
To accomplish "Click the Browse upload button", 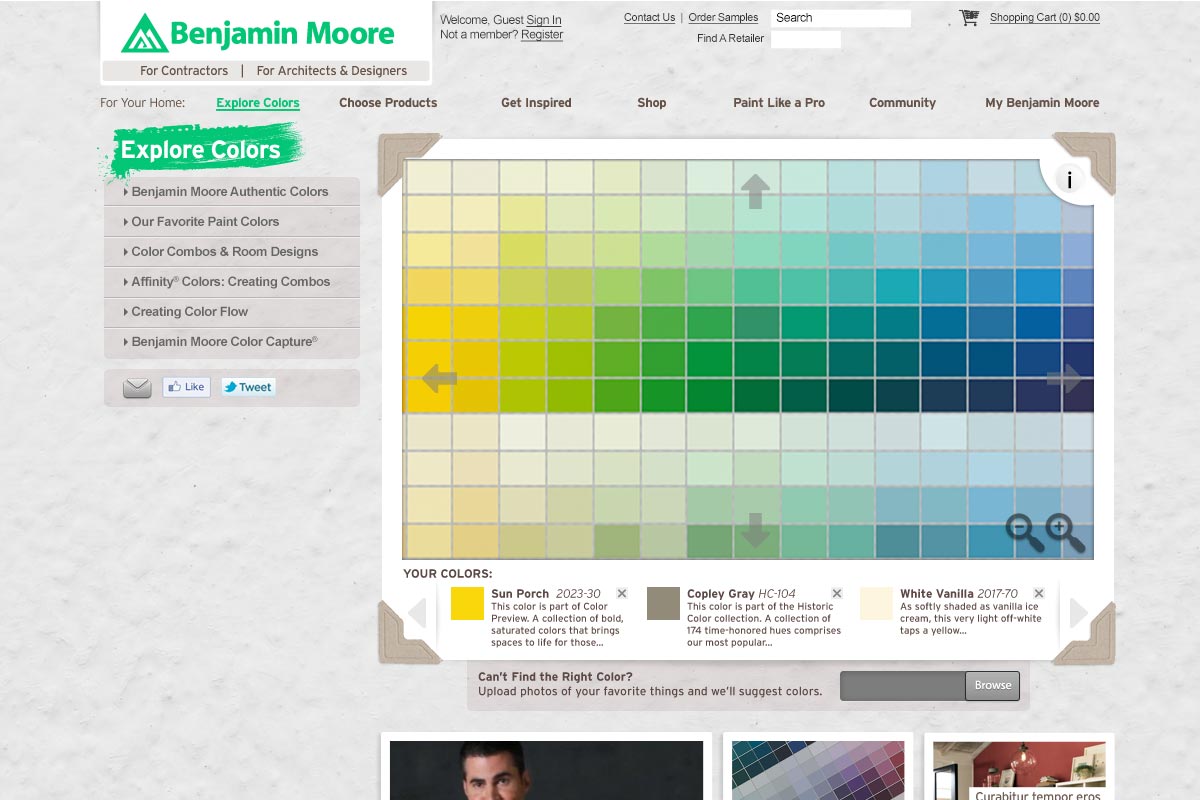I will coord(992,685).
